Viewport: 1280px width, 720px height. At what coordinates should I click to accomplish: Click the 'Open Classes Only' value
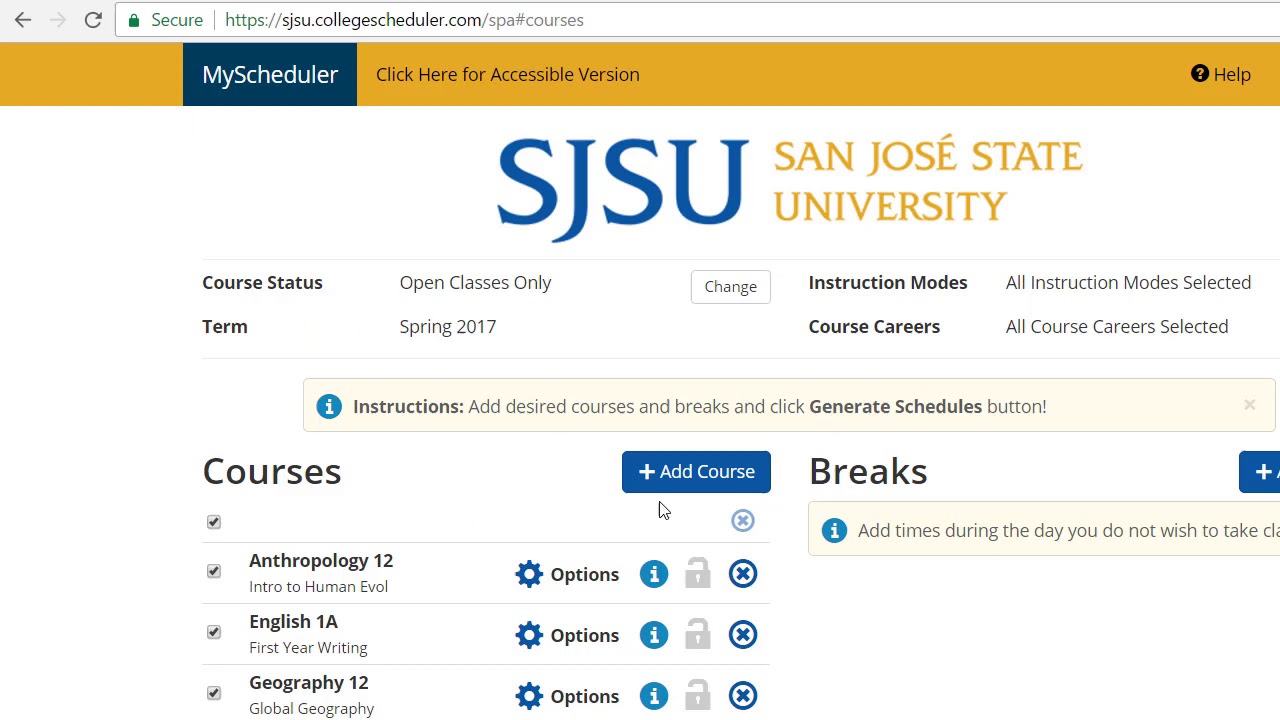475,282
